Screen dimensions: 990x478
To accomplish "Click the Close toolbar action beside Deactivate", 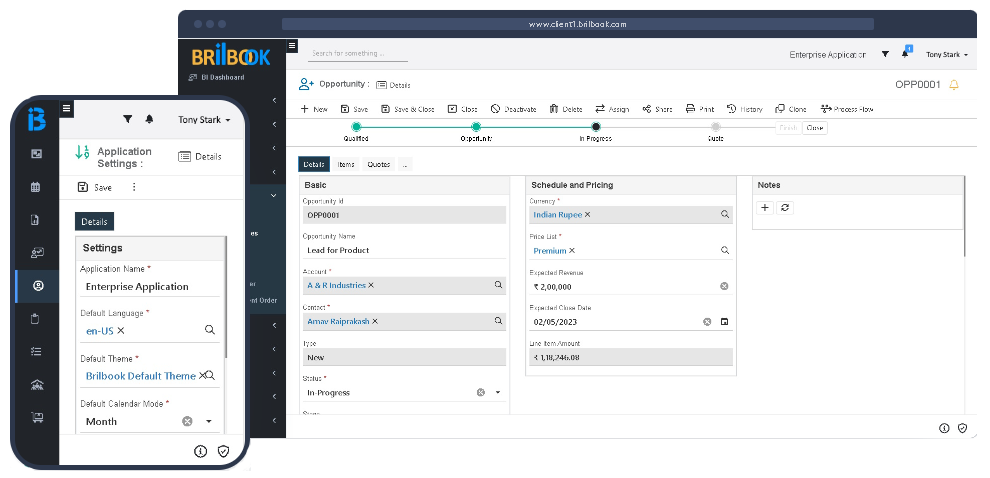I will coord(463,109).
